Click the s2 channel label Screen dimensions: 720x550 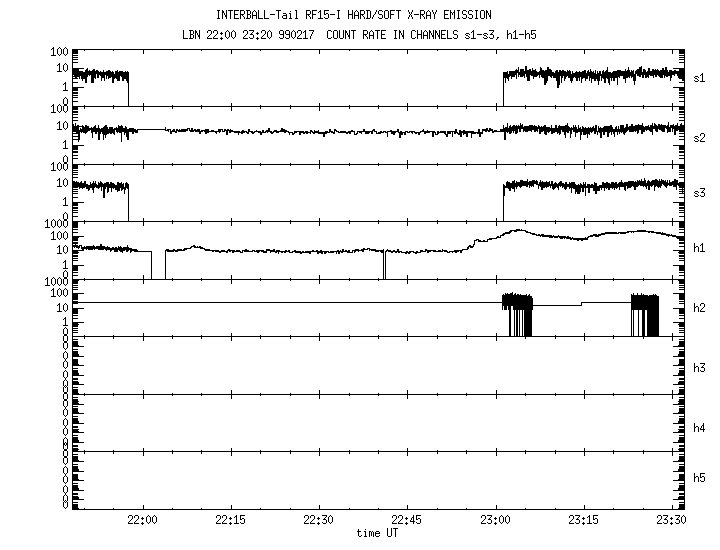click(700, 137)
